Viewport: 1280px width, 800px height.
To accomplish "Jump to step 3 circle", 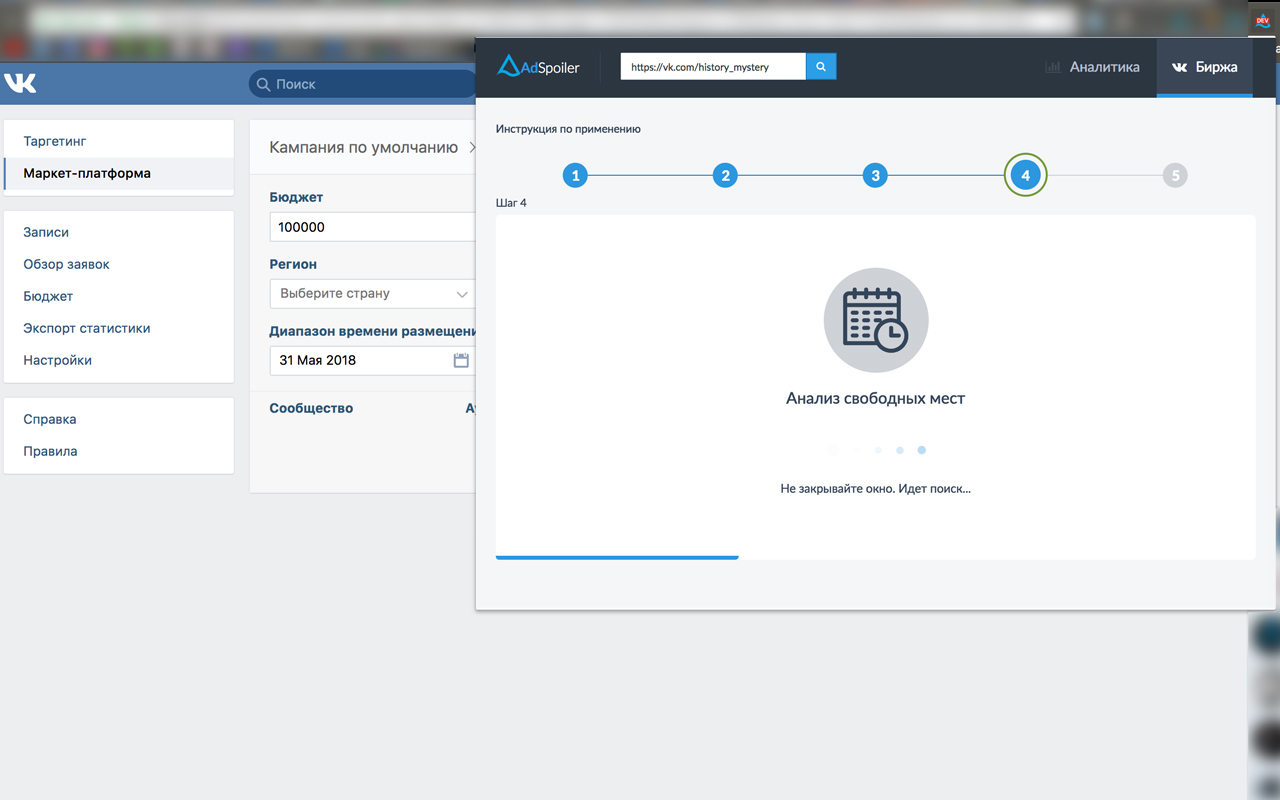I will 875,175.
